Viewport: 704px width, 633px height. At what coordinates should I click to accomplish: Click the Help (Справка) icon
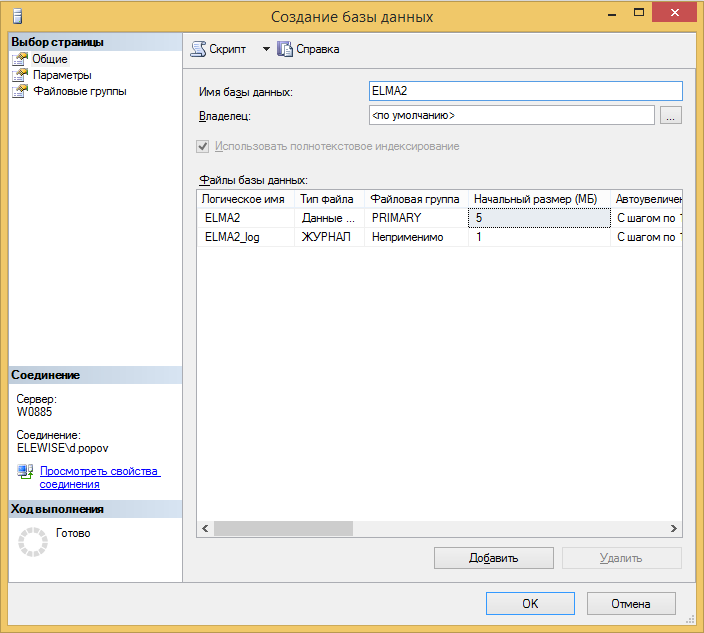coord(285,49)
